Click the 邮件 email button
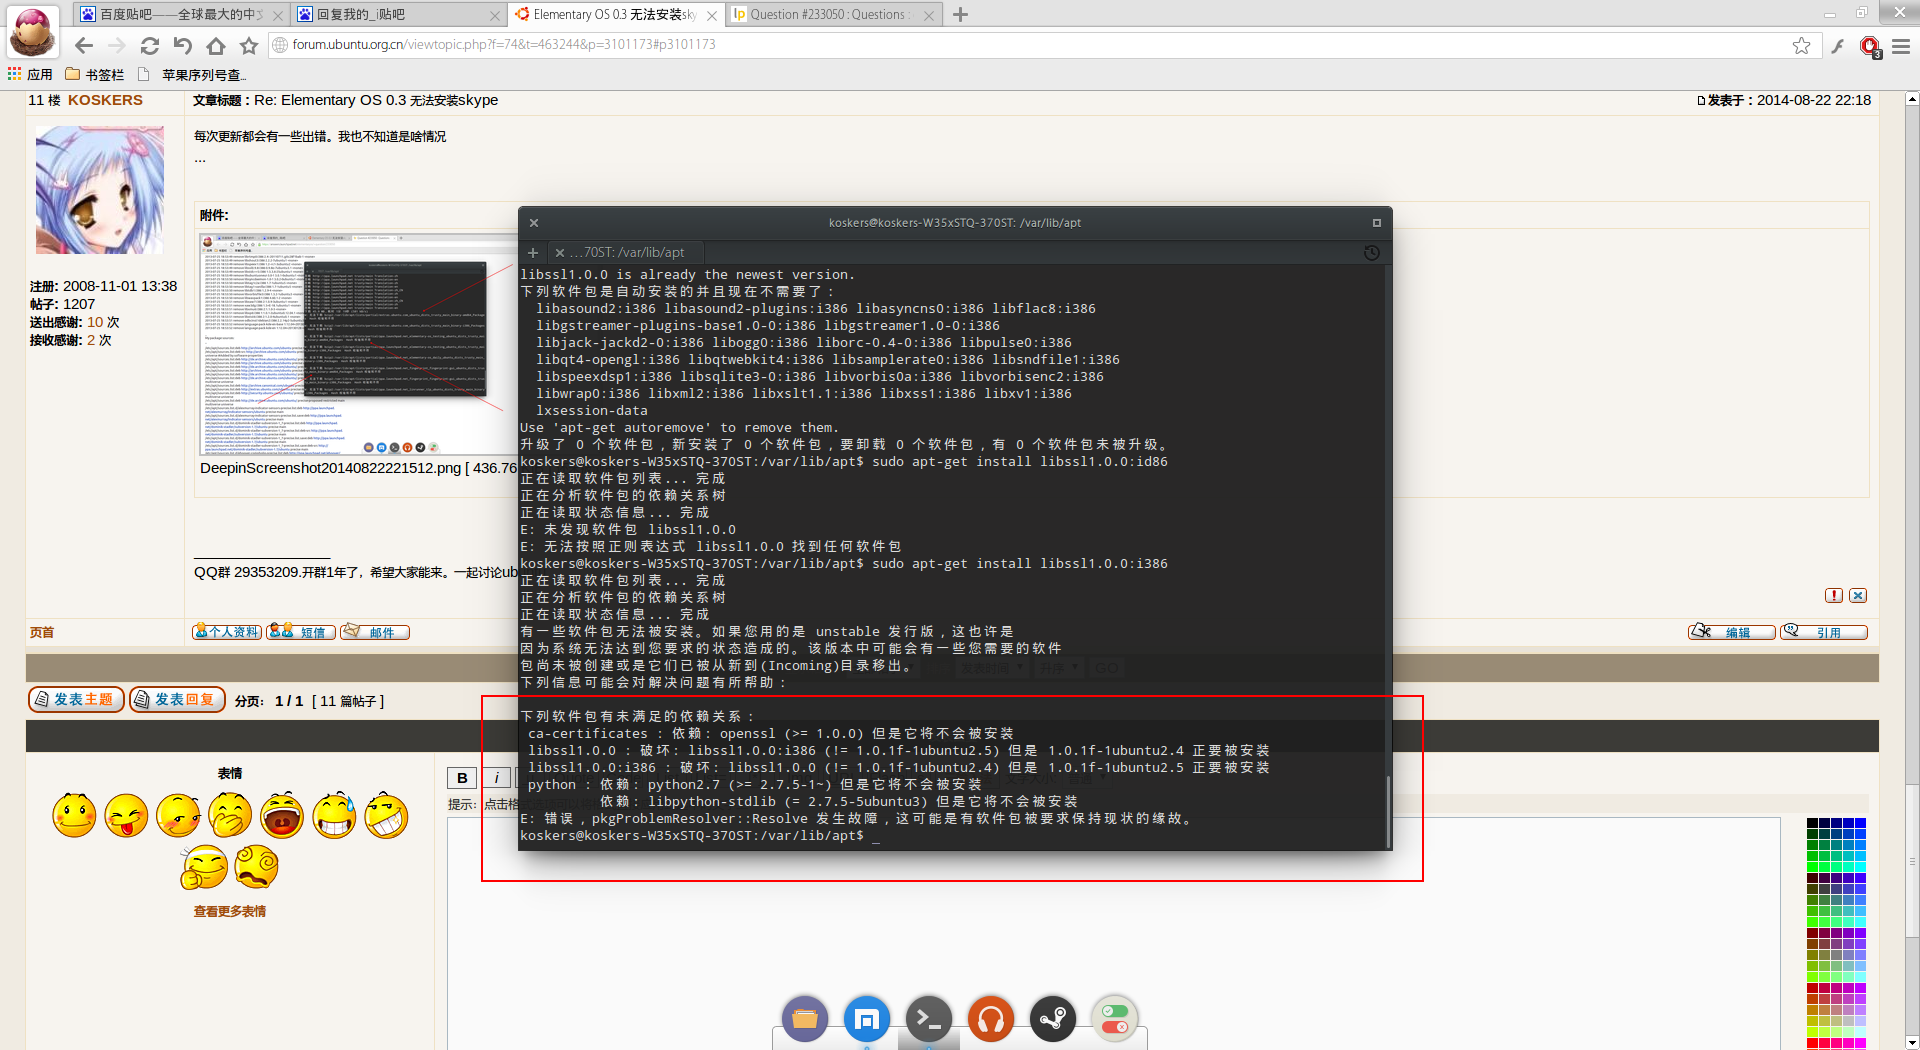The height and width of the screenshot is (1050, 1920). pos(375,632)
